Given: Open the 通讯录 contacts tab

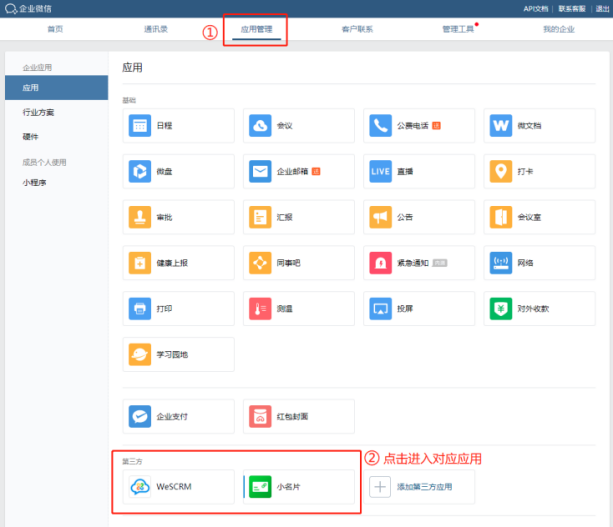Looking at the screenshot, I should (x=155, y=30).
